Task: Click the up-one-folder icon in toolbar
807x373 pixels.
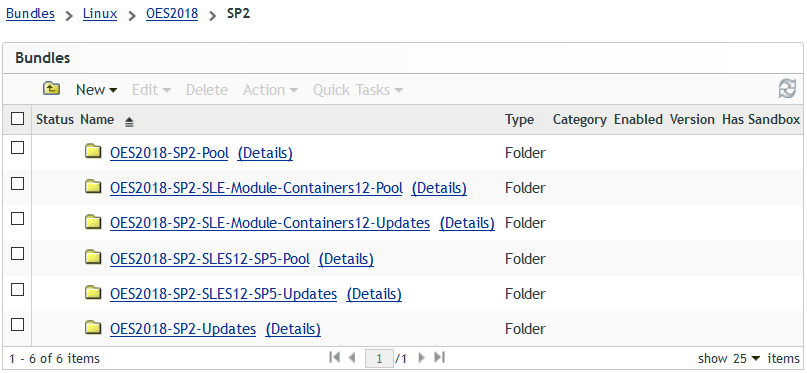Action: (51, 89)
